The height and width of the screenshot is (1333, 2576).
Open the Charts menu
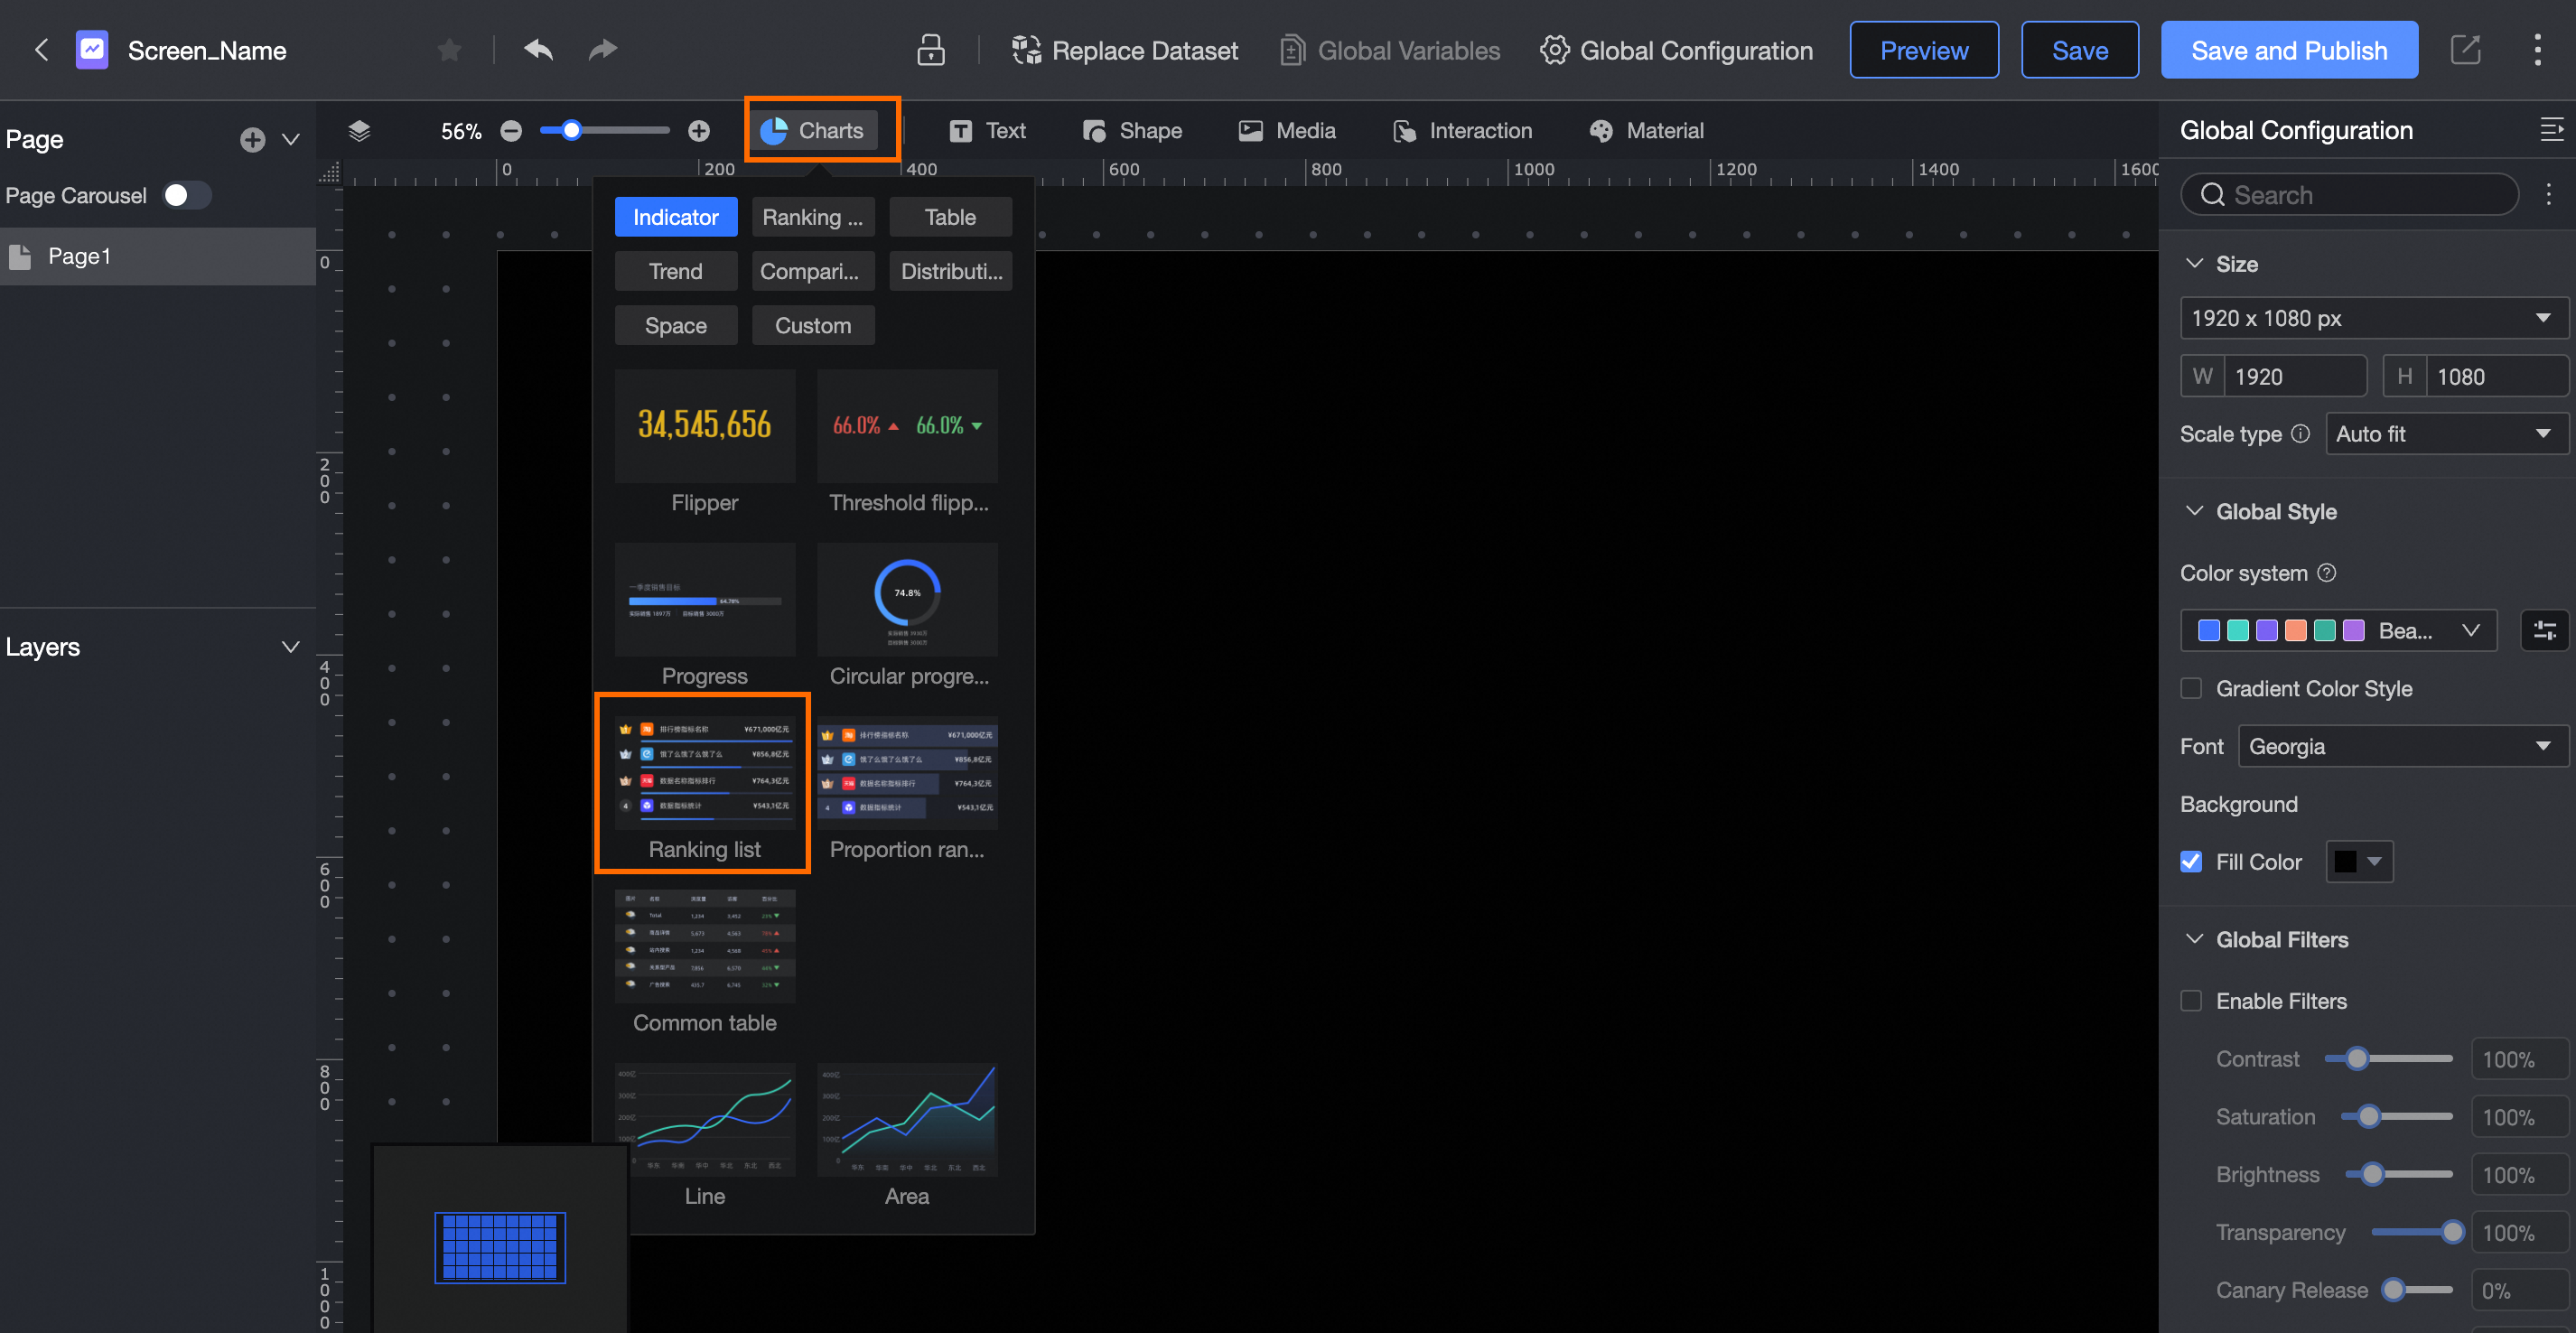point(813,130)
